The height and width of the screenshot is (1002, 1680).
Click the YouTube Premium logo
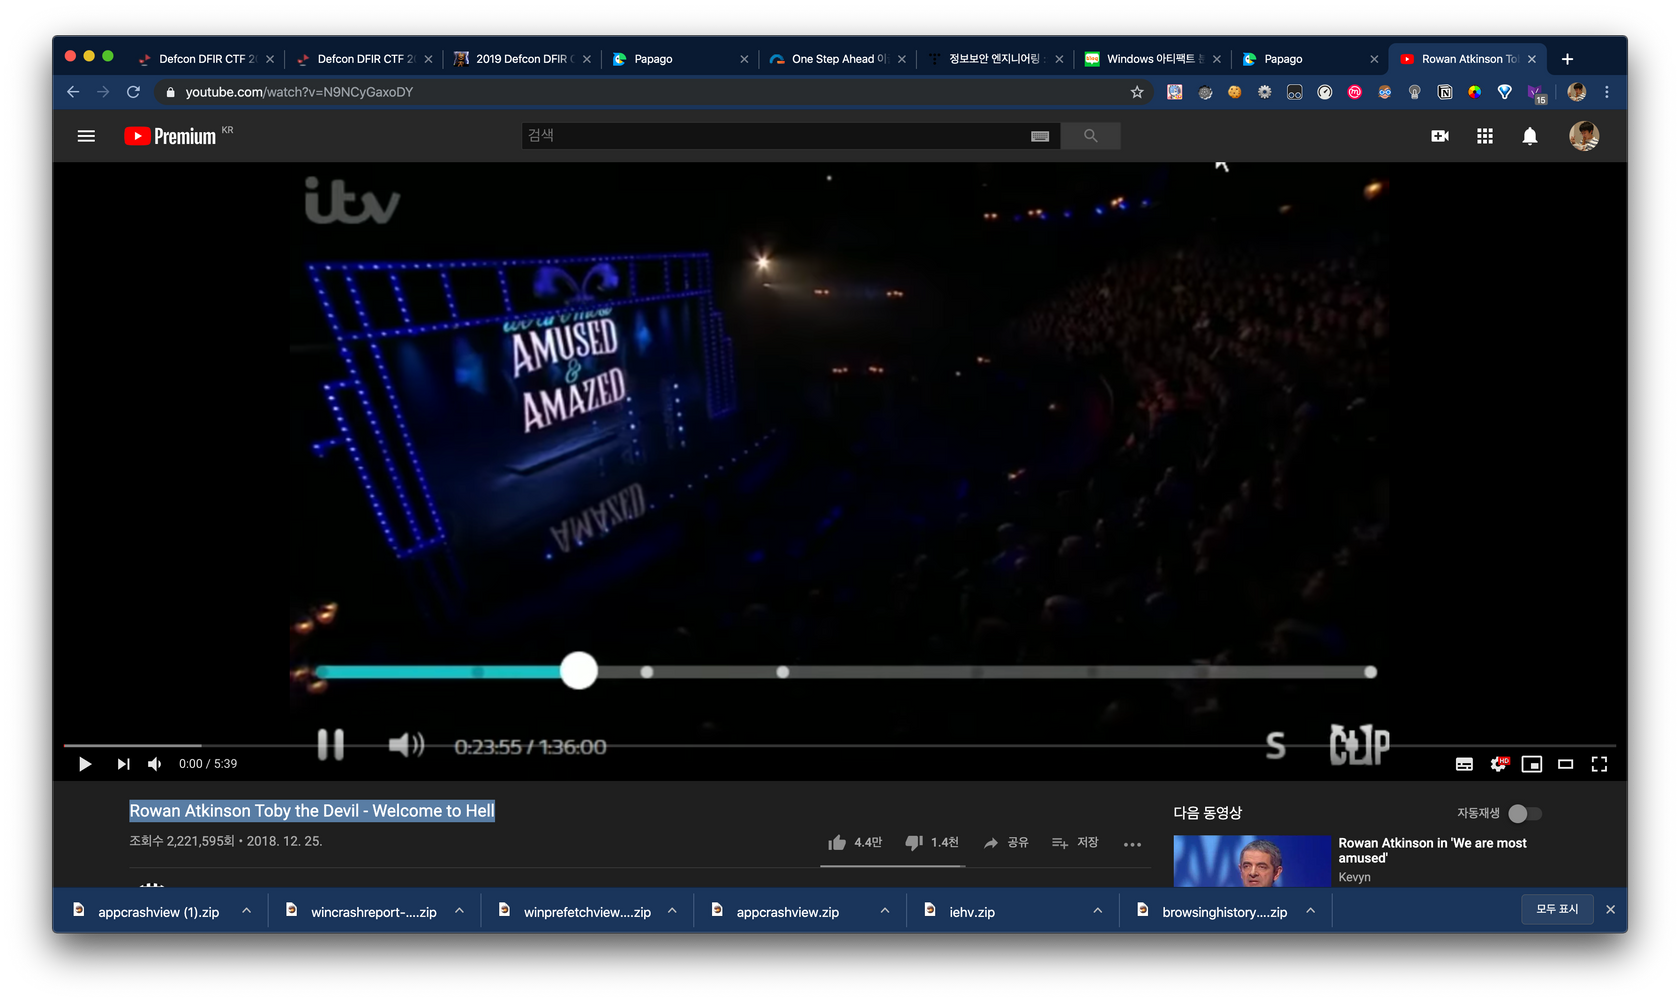coord(170,136)
